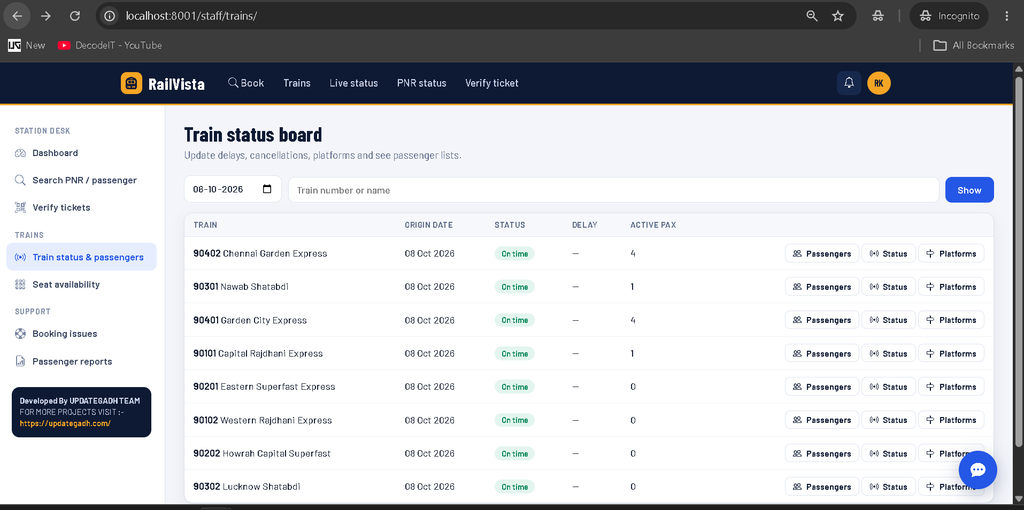Click the date field showing 08-10-2026

click(x=232, y=189)
